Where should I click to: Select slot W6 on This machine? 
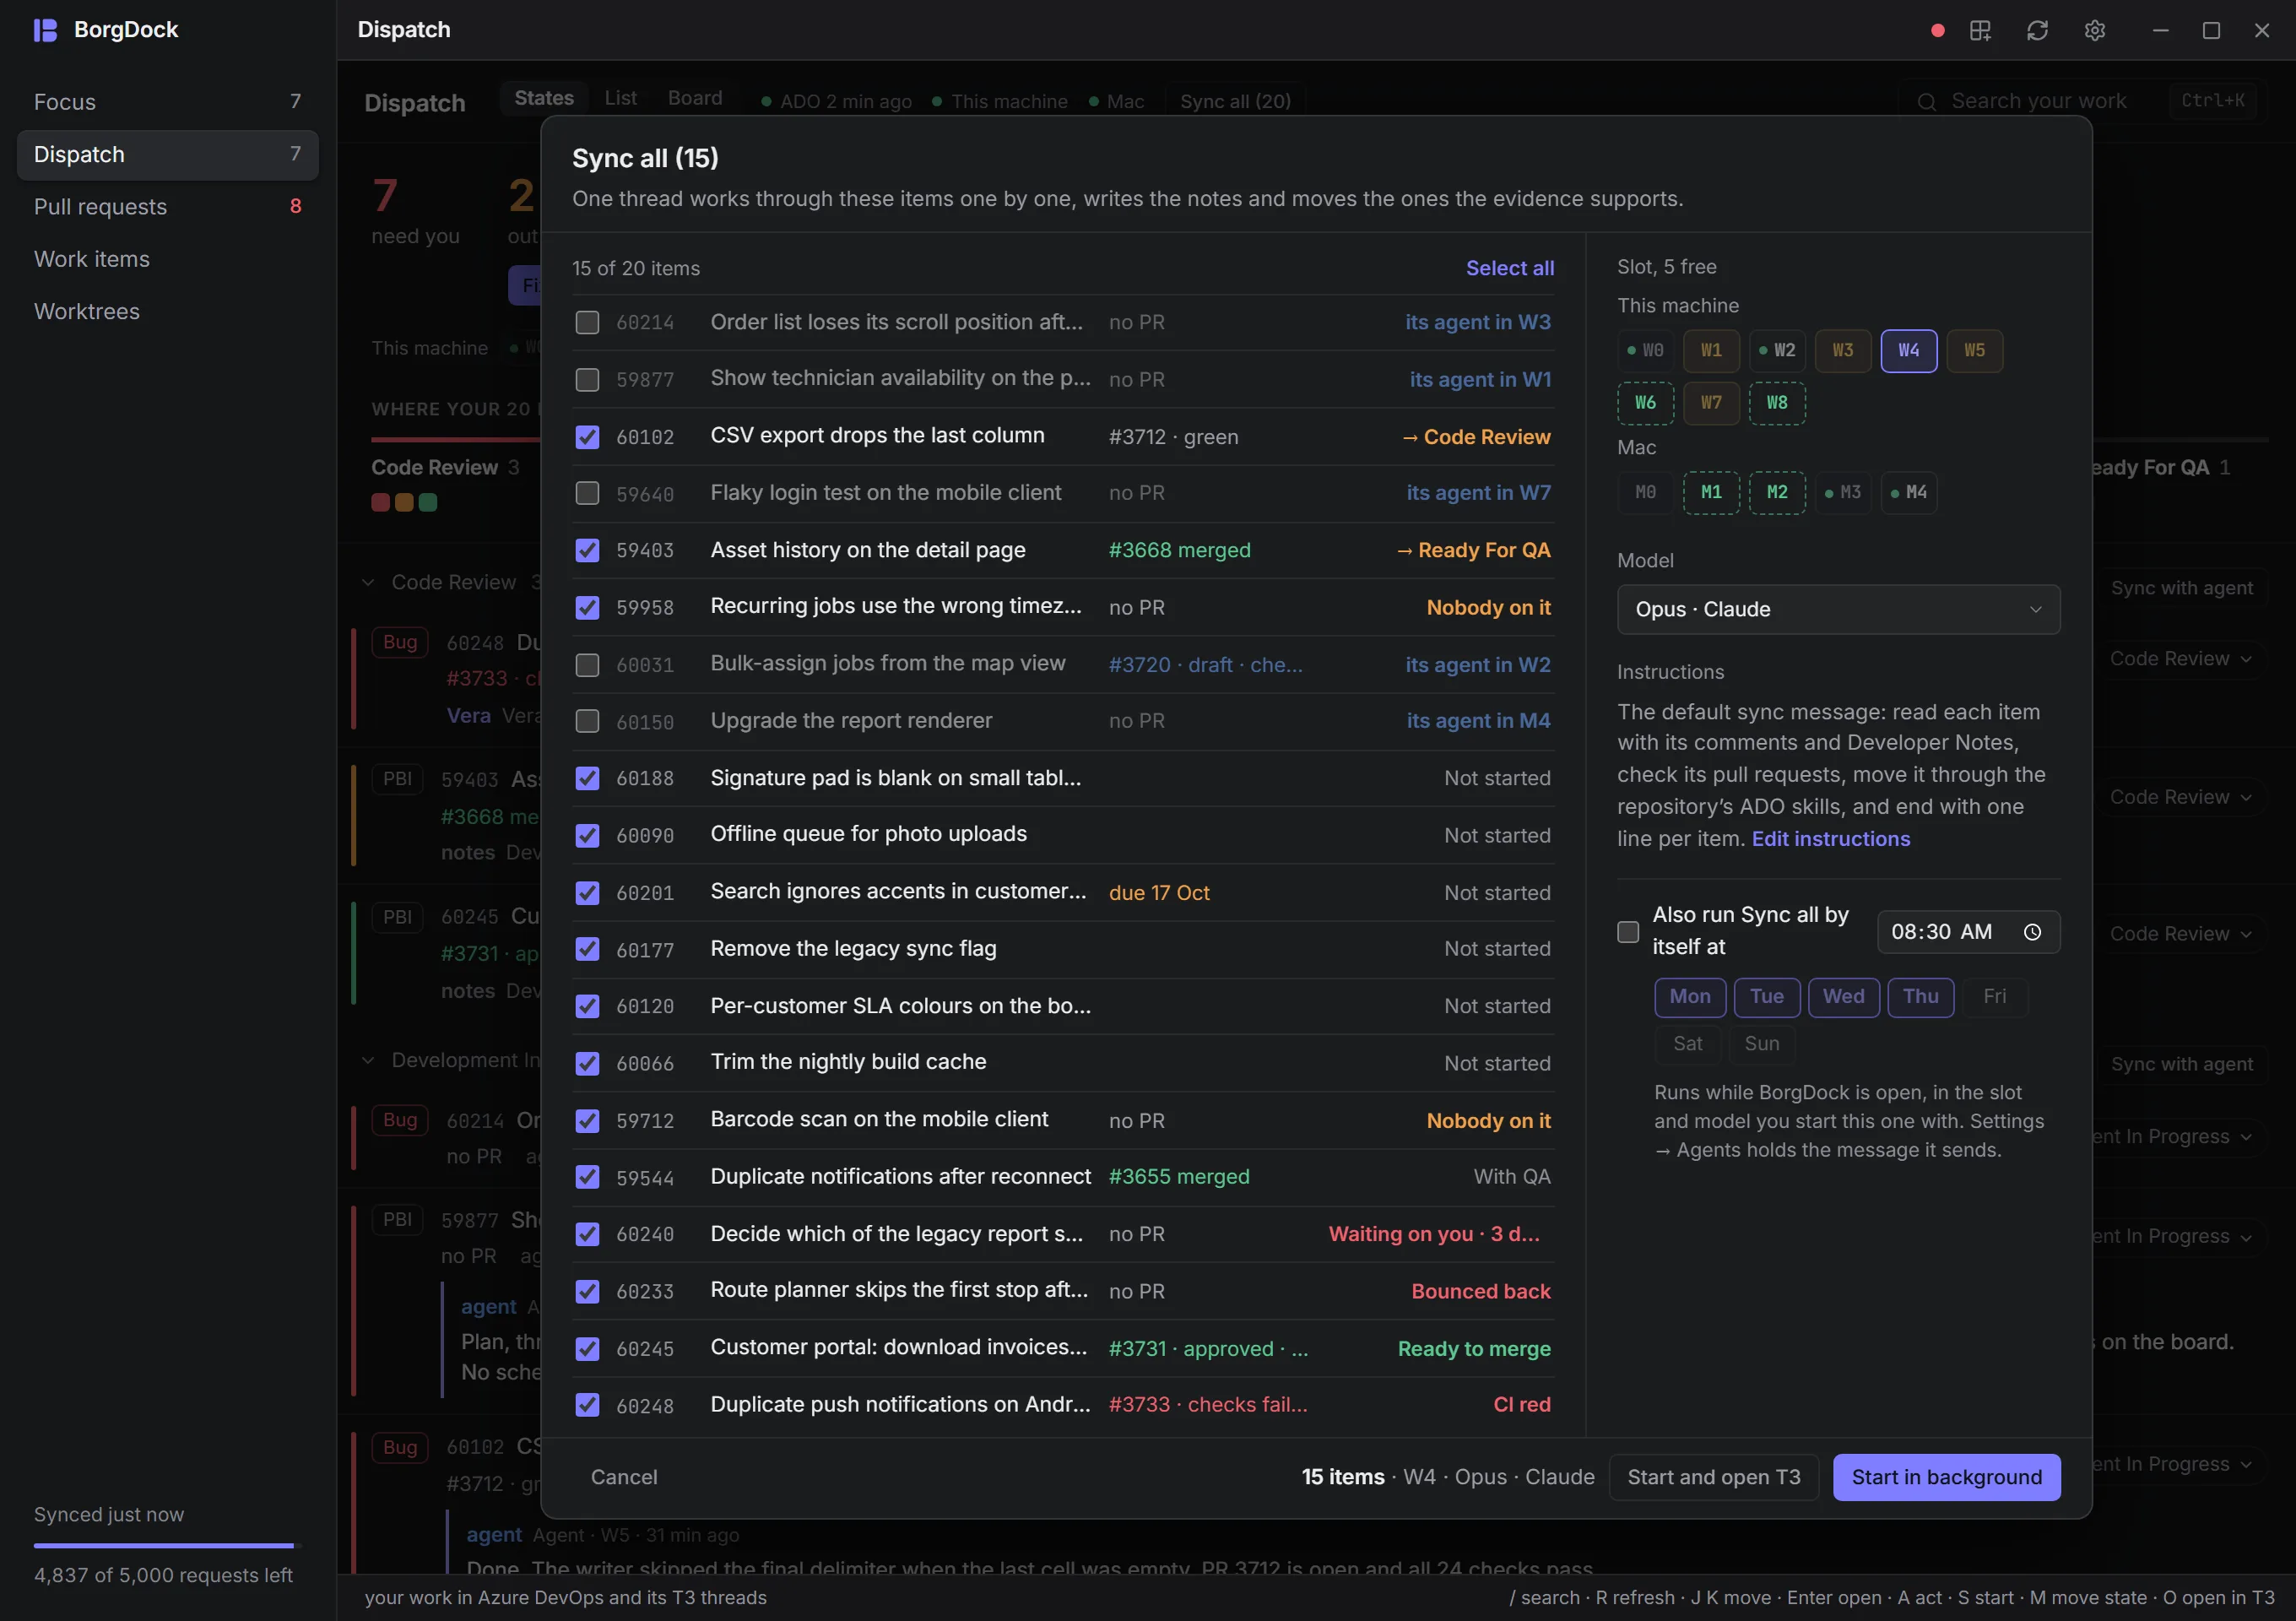point(1645,403)
